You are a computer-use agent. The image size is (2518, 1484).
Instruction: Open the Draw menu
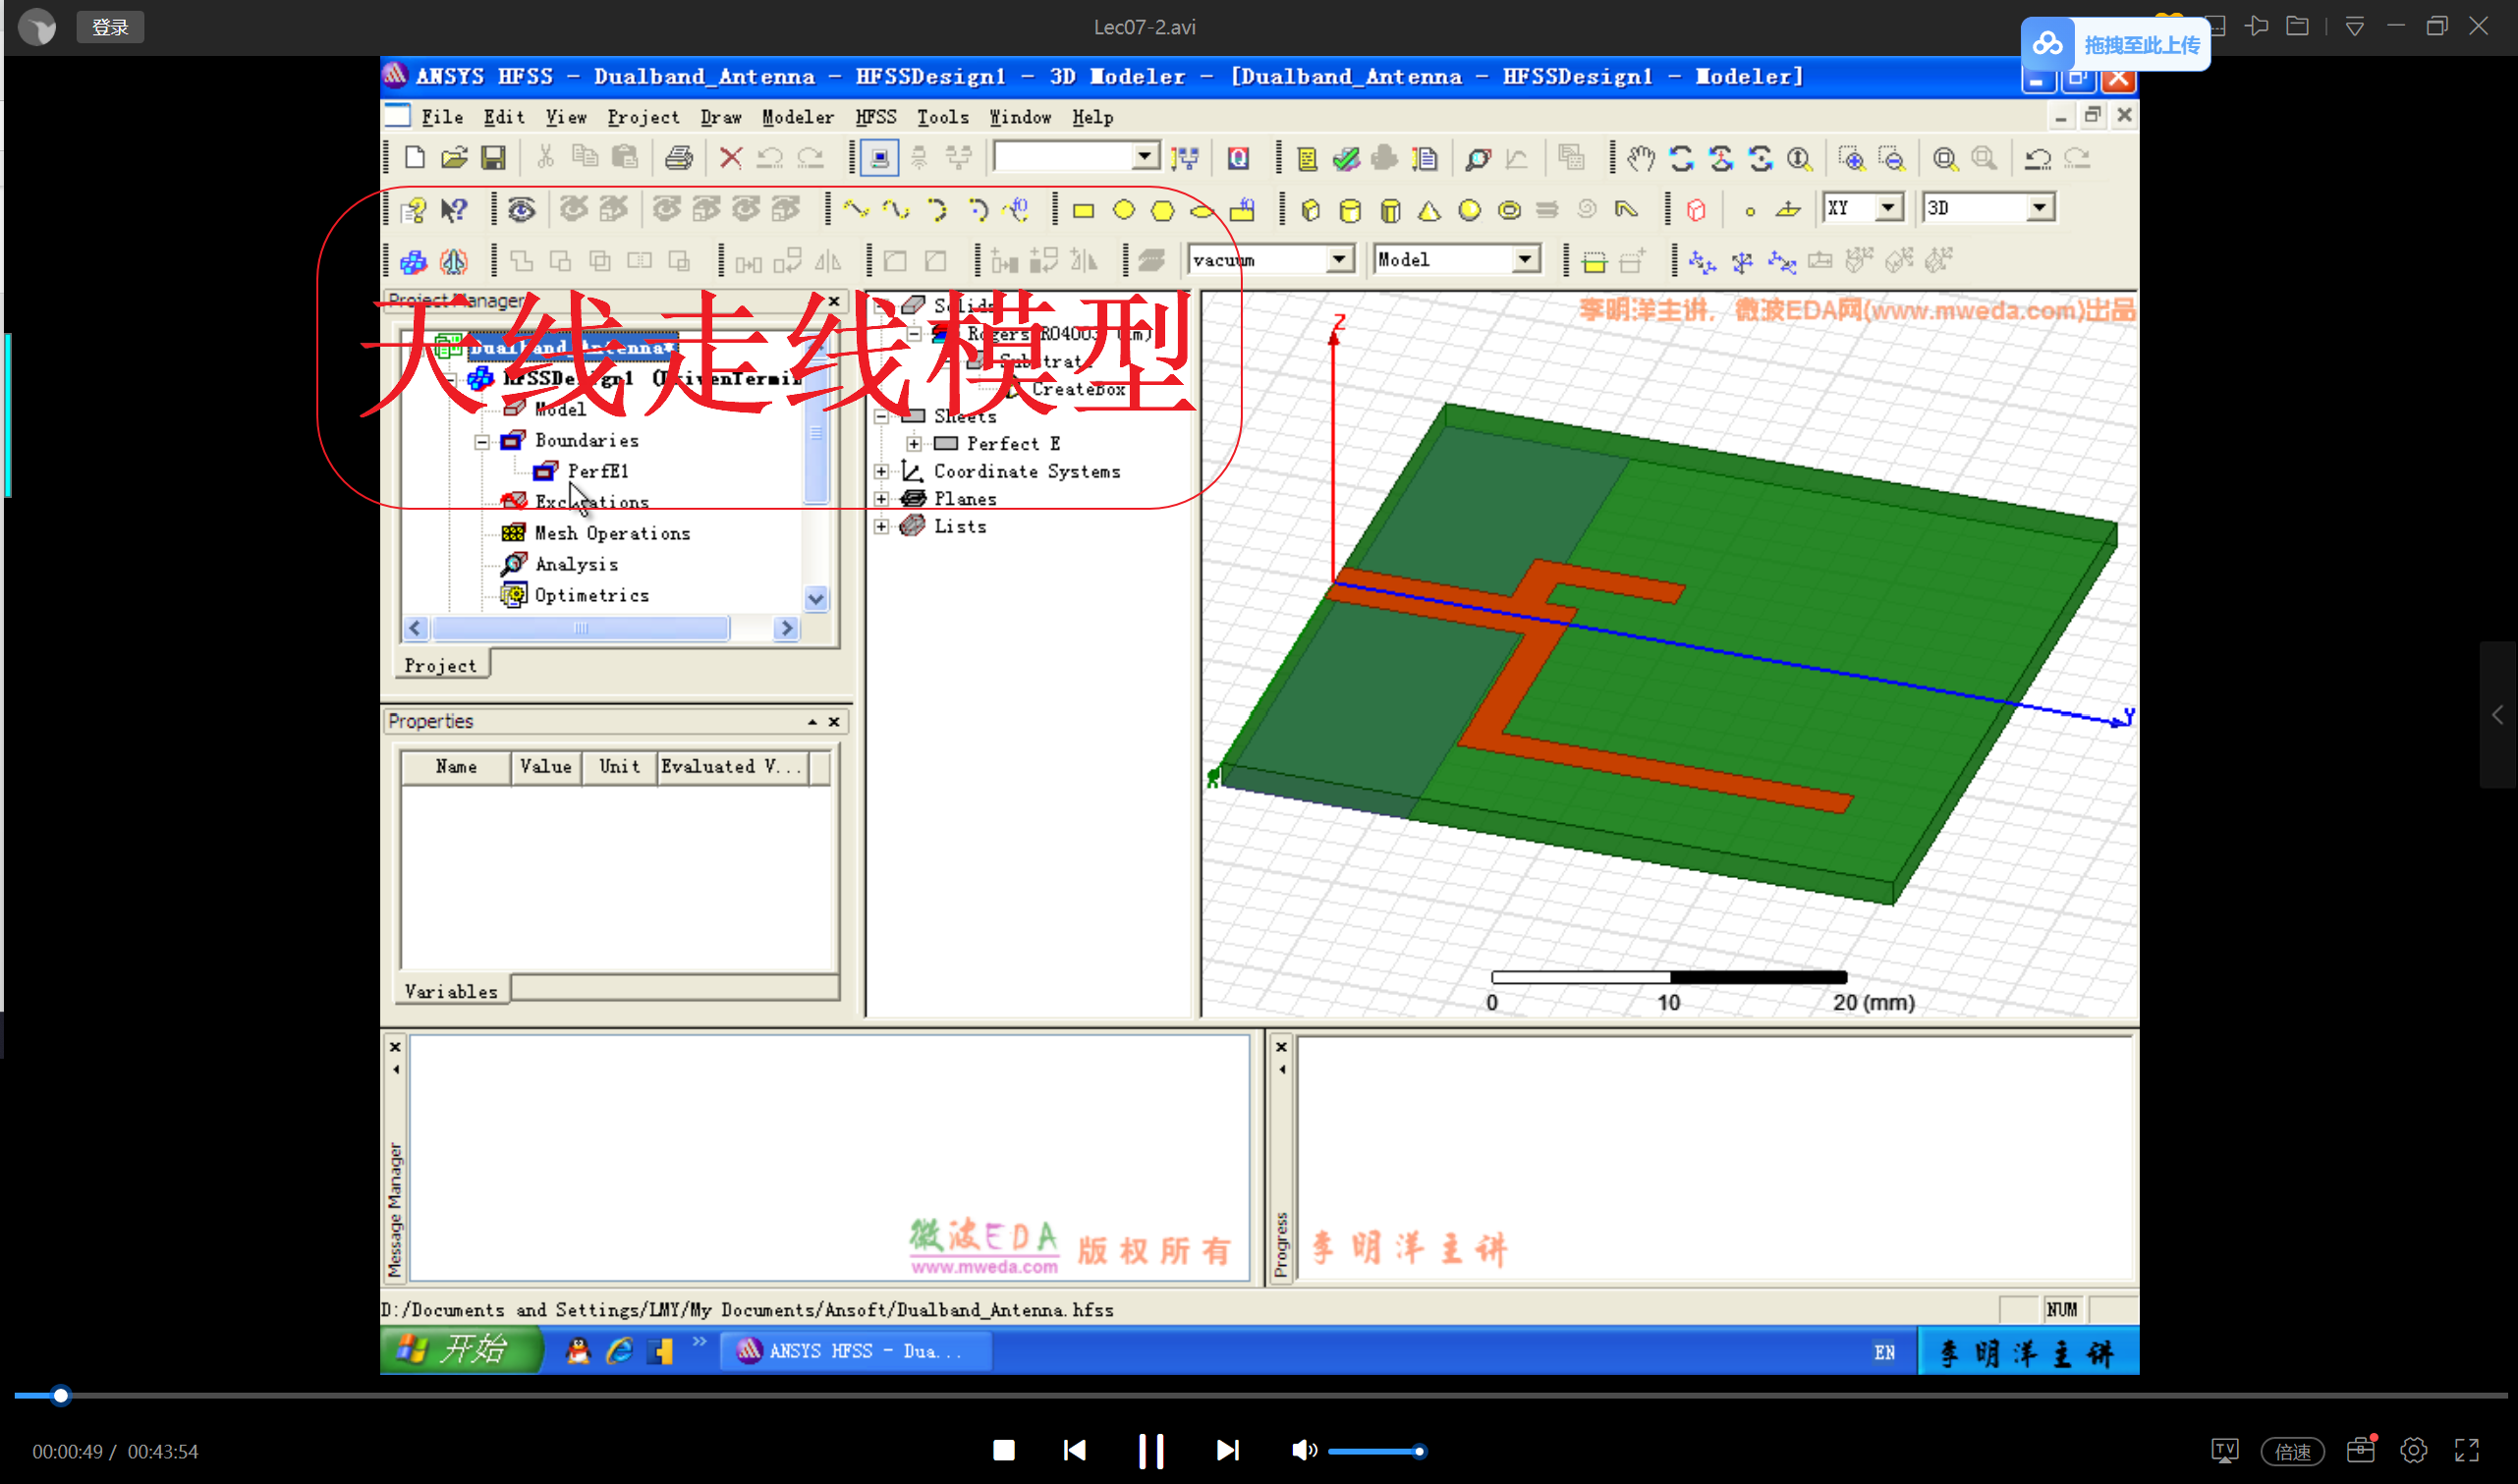[720, 117]
